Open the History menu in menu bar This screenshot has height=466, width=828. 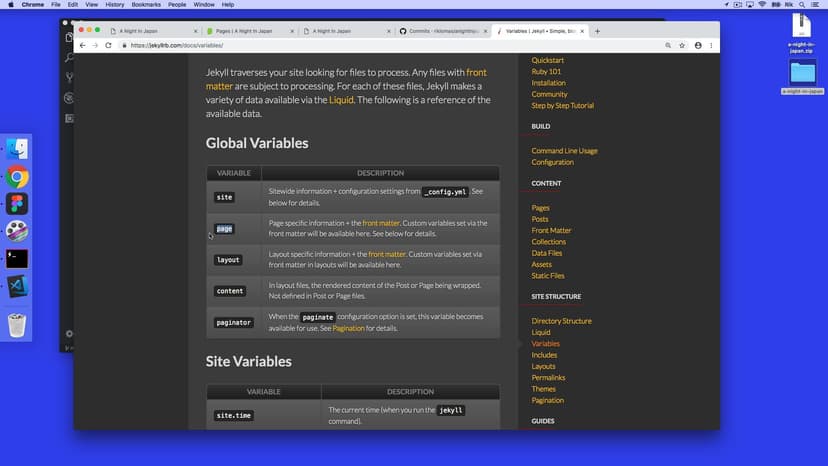114,5
